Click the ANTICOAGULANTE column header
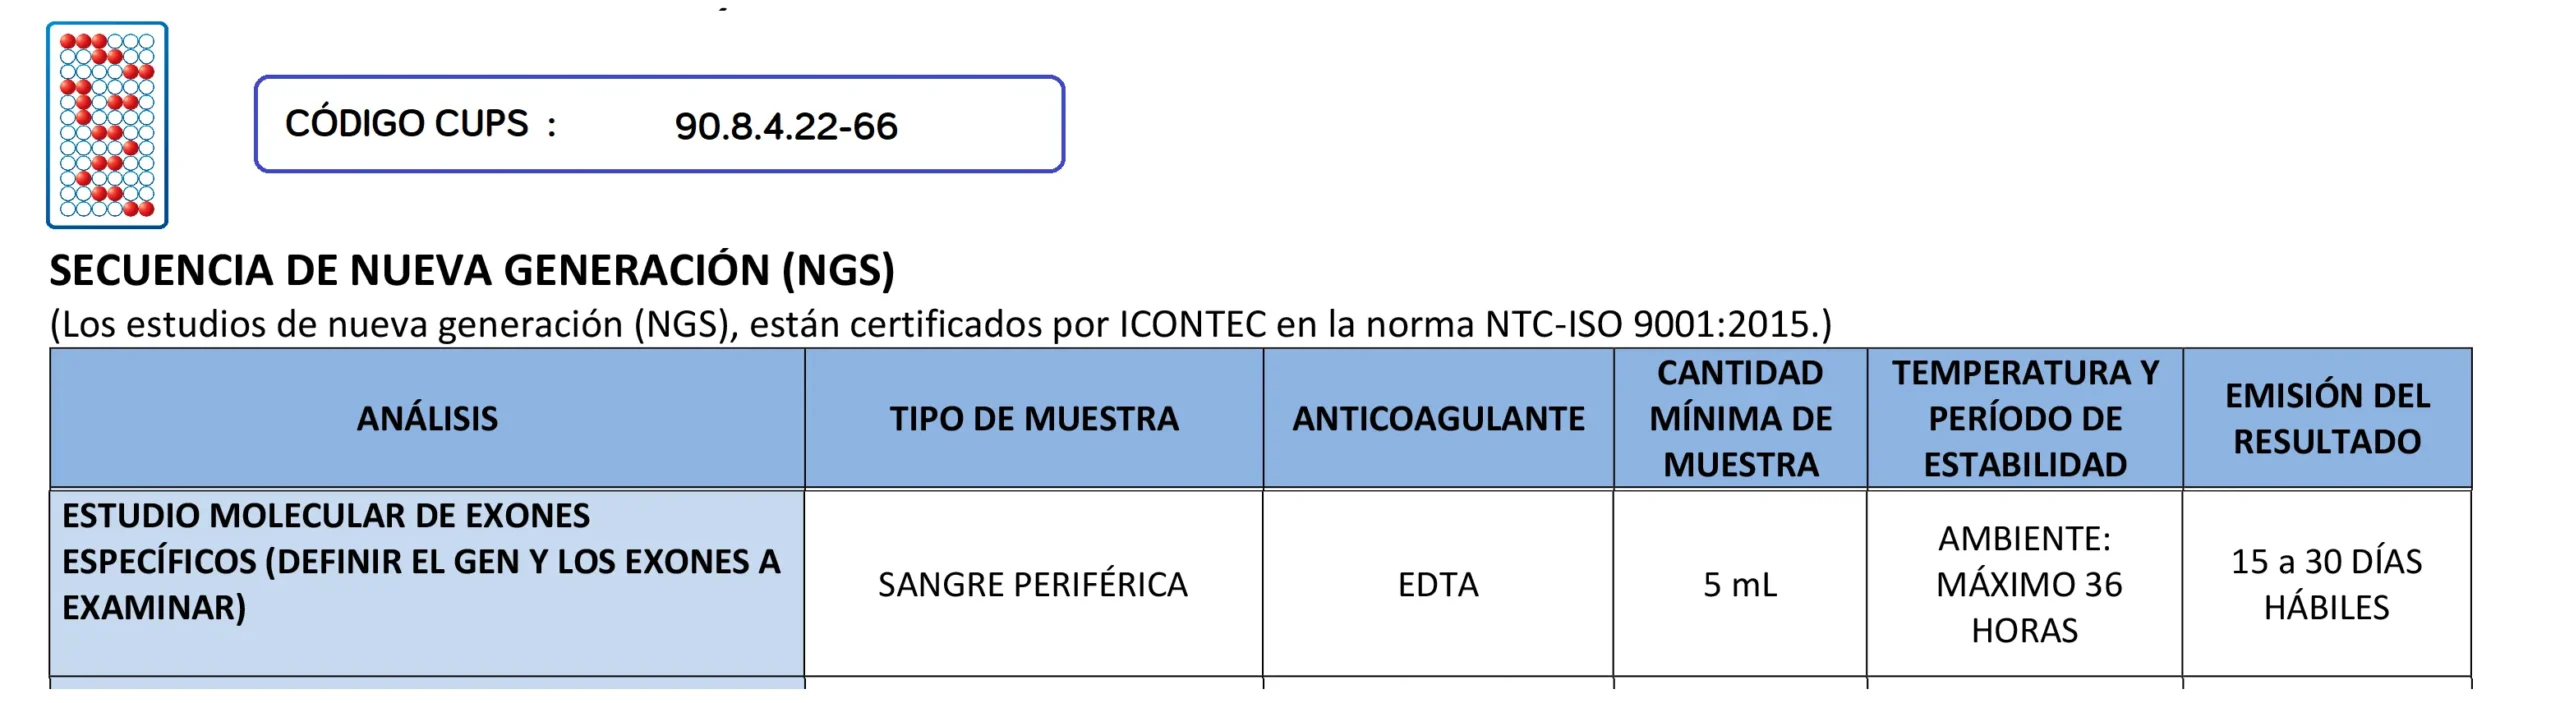The width and height of the screenshot is (2560, 703). tap(1438, 419)
